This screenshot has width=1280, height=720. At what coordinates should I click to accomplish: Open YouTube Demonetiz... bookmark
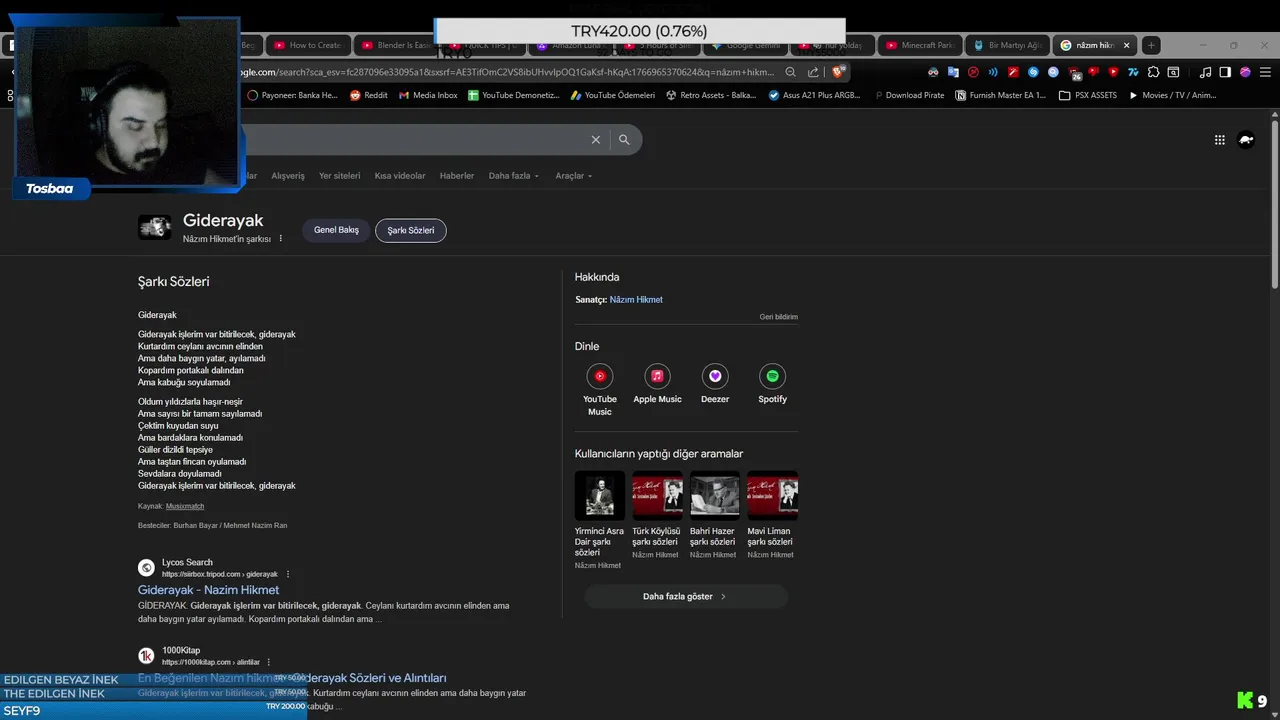click(514, 95)
